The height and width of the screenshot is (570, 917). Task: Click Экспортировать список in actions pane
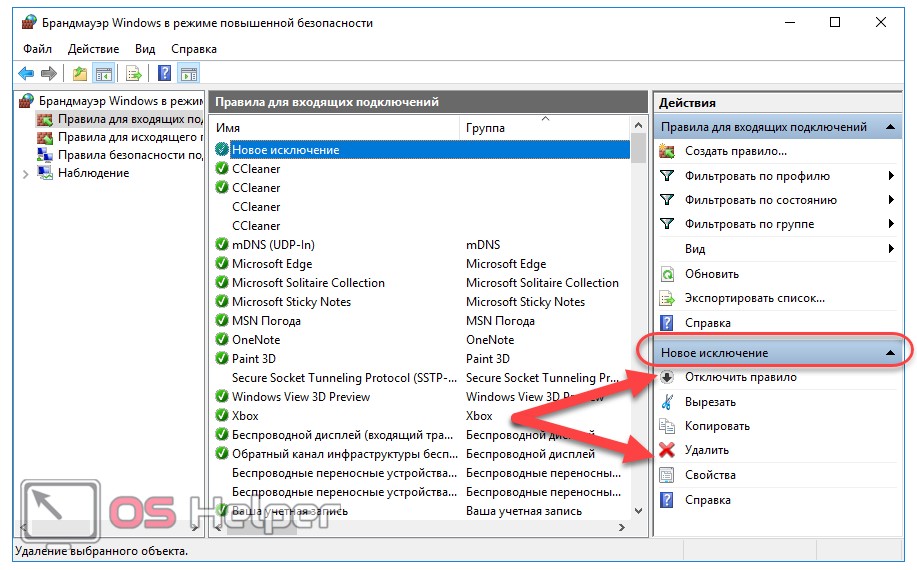pos(754,298)
